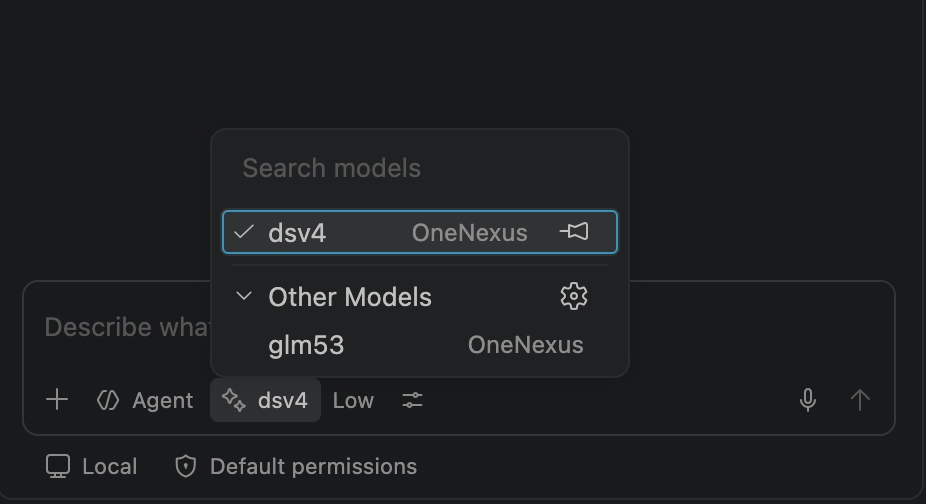Open the dsv4 model picker dropdown
Viewport: 926px width, 504px height.
tap(265, 400)
